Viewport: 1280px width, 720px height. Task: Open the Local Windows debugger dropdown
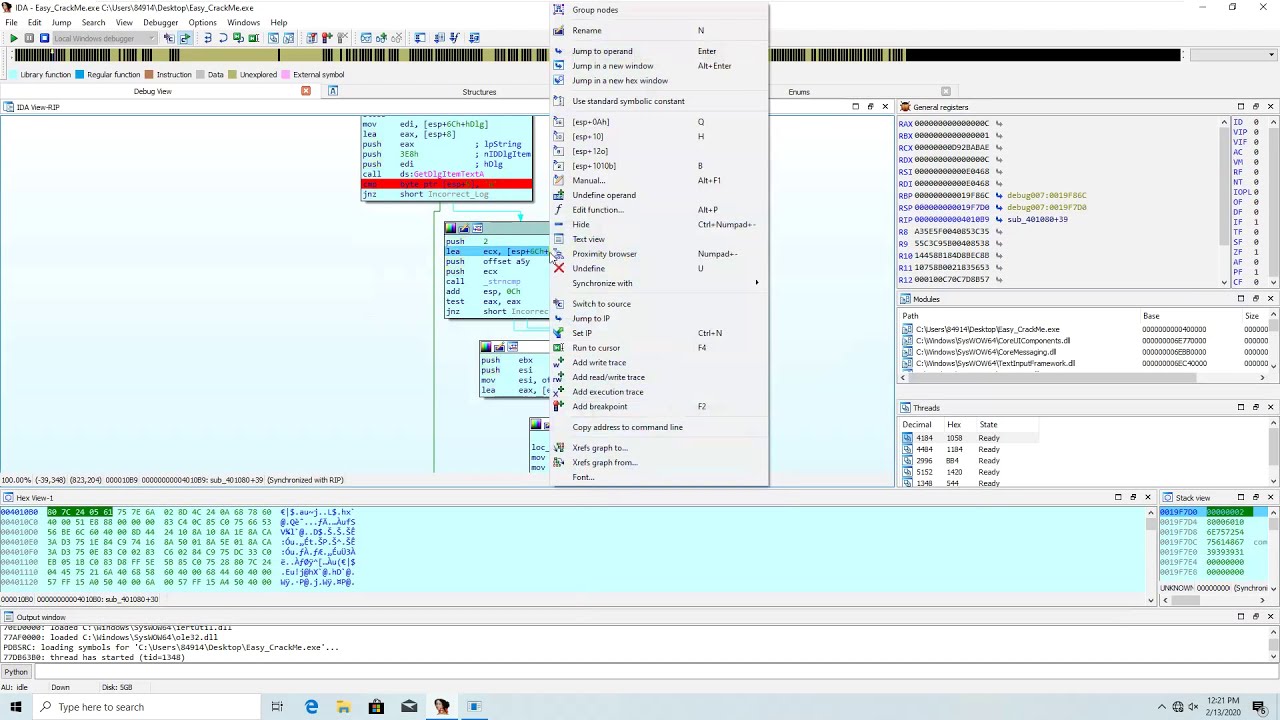pos(104,38)
